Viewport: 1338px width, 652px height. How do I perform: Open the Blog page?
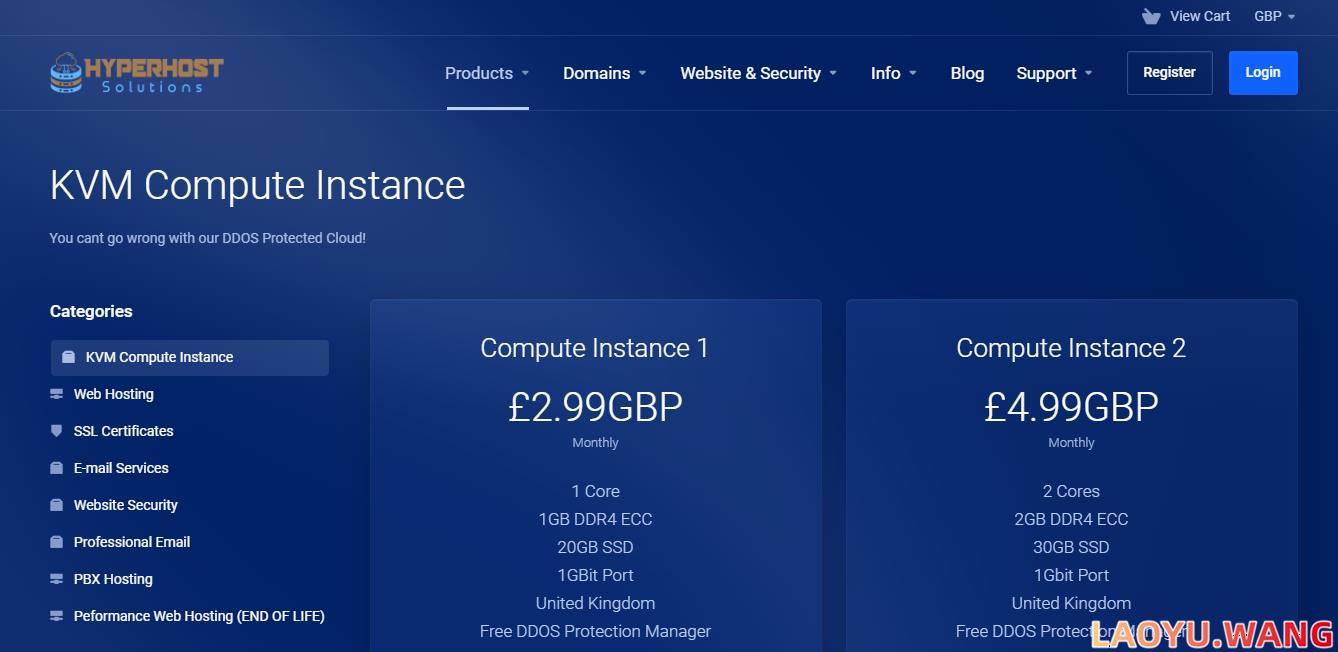pyautogui.click(x=967, y=73)
